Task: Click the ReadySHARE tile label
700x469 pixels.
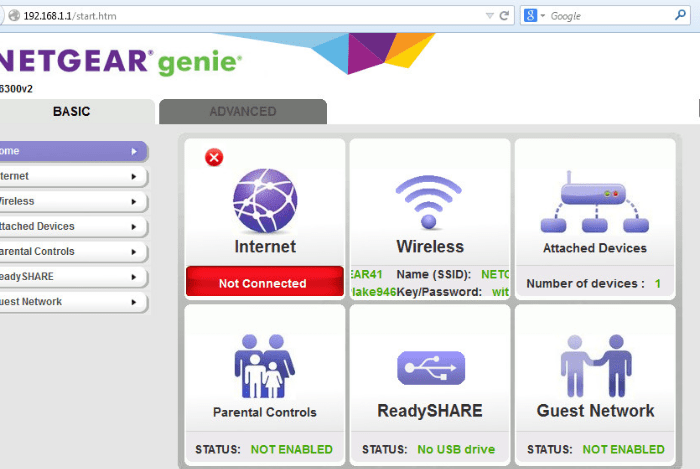Action: [x=430, y=411]
